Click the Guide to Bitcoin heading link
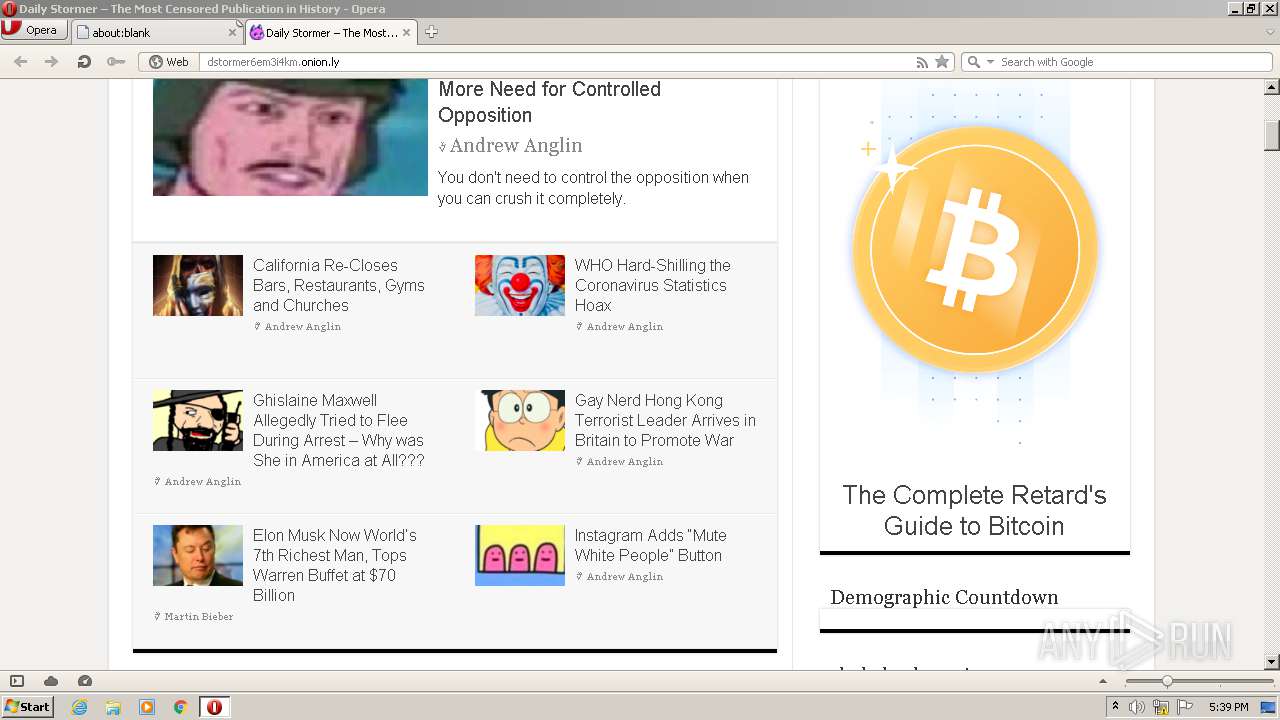Screen dimensions: 1280x720 click(974, 510)
